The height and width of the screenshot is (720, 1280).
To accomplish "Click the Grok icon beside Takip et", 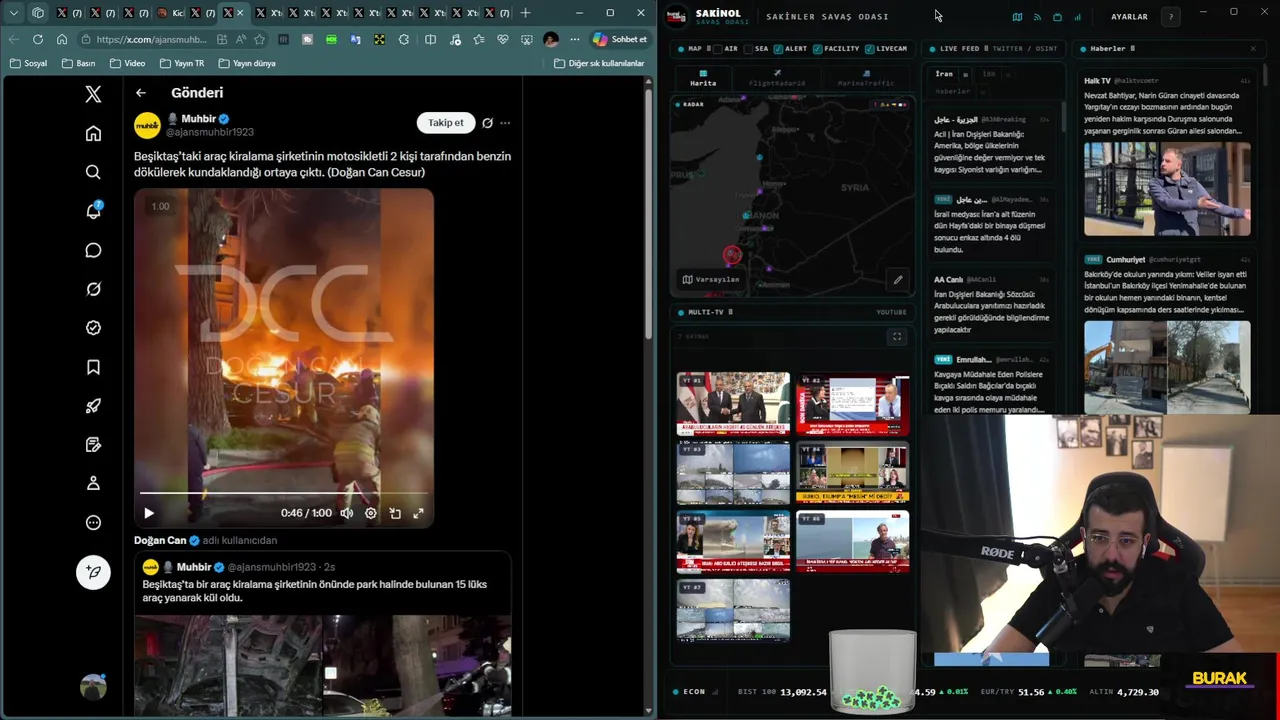I will (x=487, y=123).
